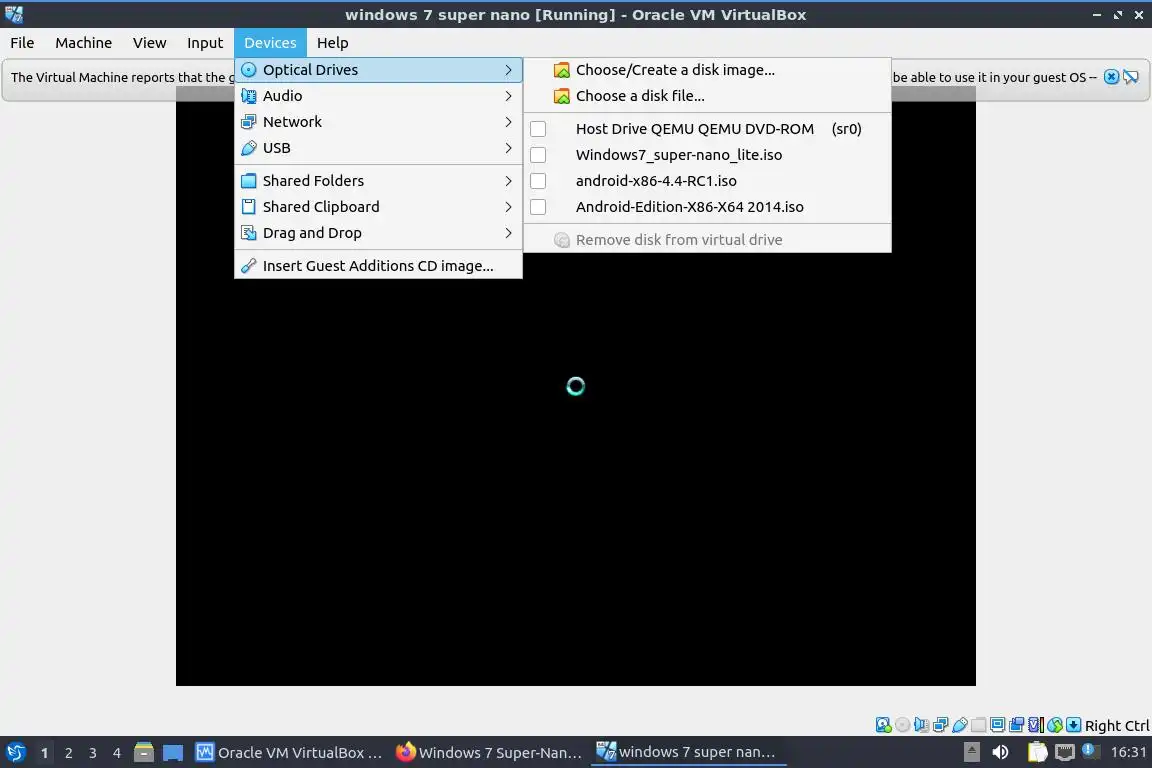The image size is (1152, 768).
Task: Switch to workspace 3
Action: [93, 753]
